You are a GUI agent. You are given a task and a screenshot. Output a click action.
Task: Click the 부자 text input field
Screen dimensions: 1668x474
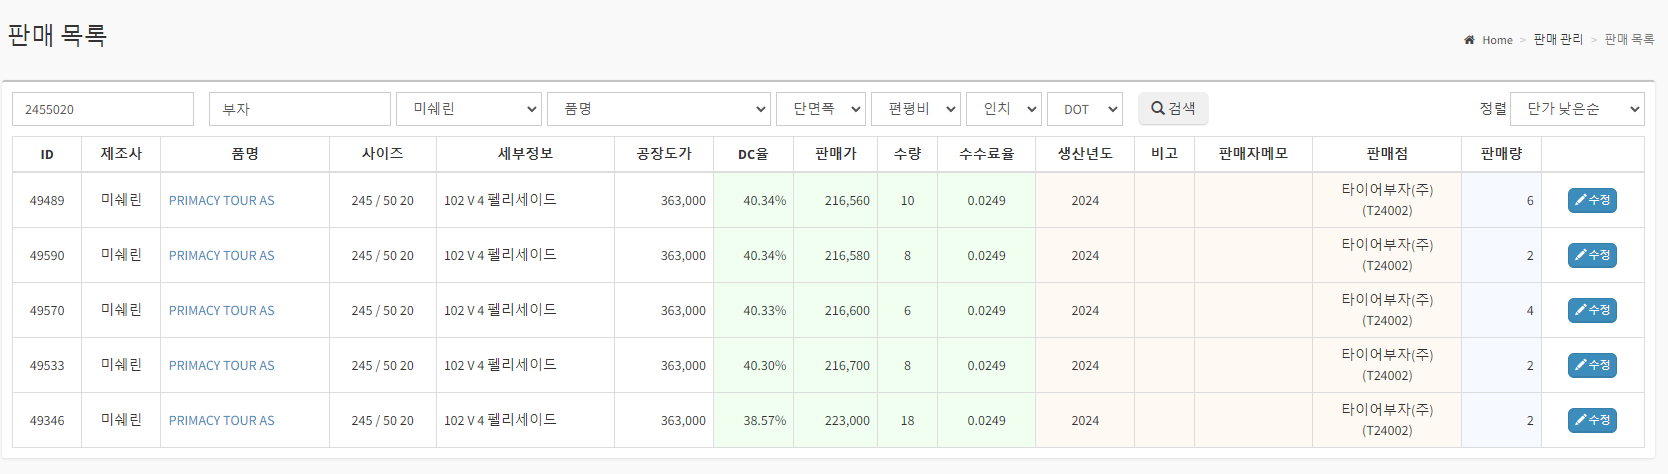tap(299, 109)
